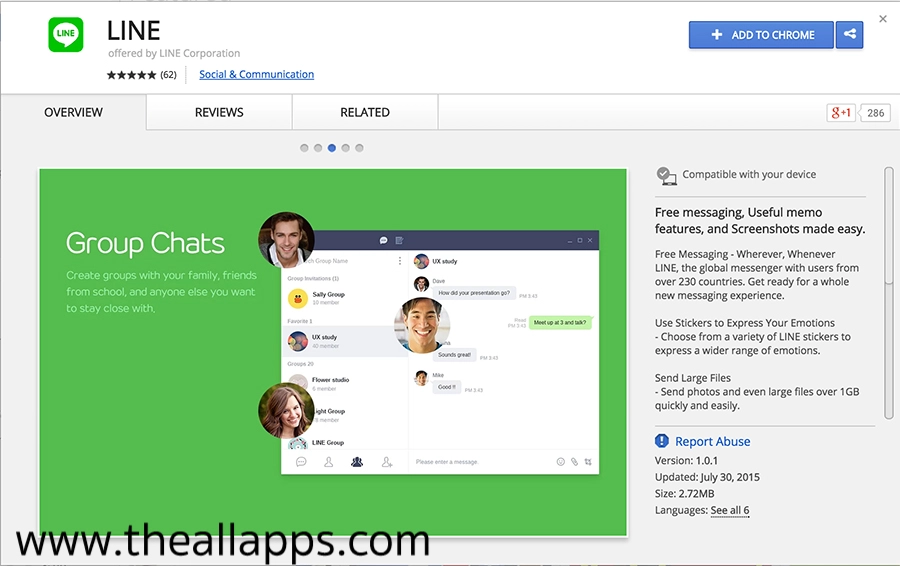Image resolution: width=900 pixels, height=566 pixels.
Task: Close the extension details dialog
Action: click(x=883, y=19)
